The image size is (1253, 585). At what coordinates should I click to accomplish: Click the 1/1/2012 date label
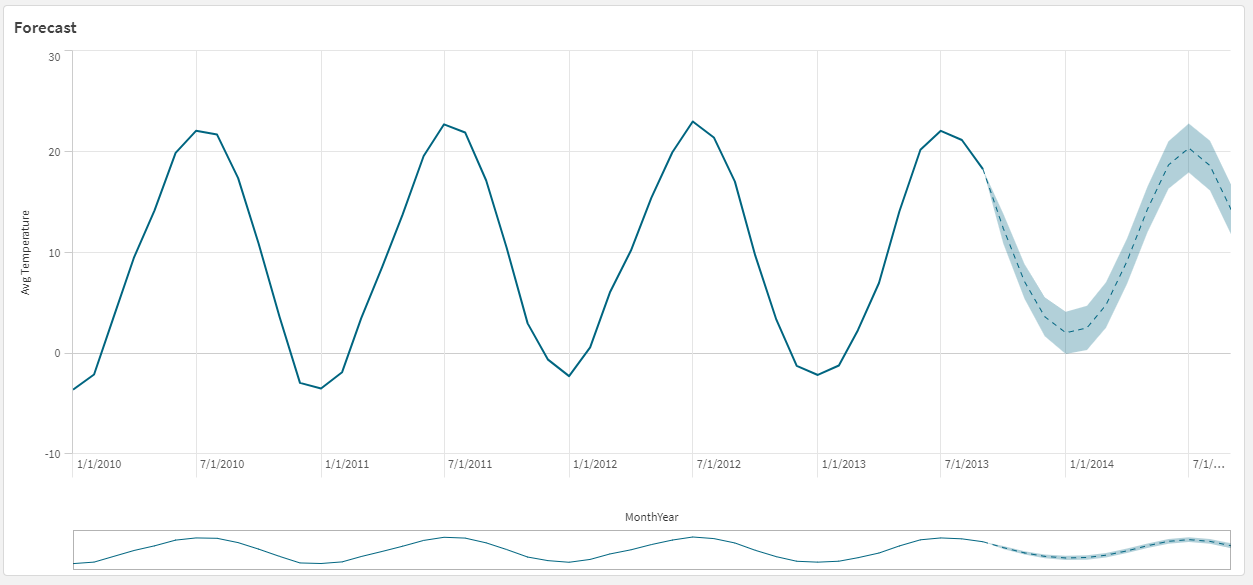click(x=595, y=464)
